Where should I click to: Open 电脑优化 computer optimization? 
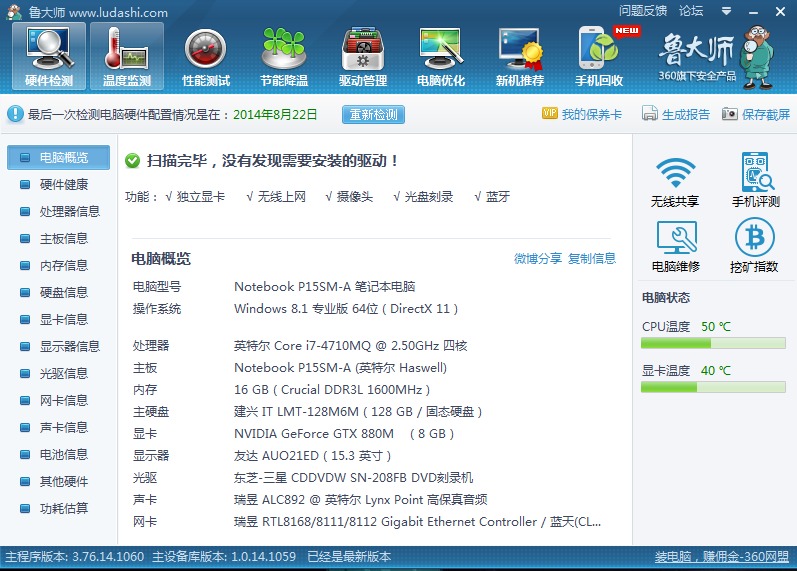[x=441, y=58]
